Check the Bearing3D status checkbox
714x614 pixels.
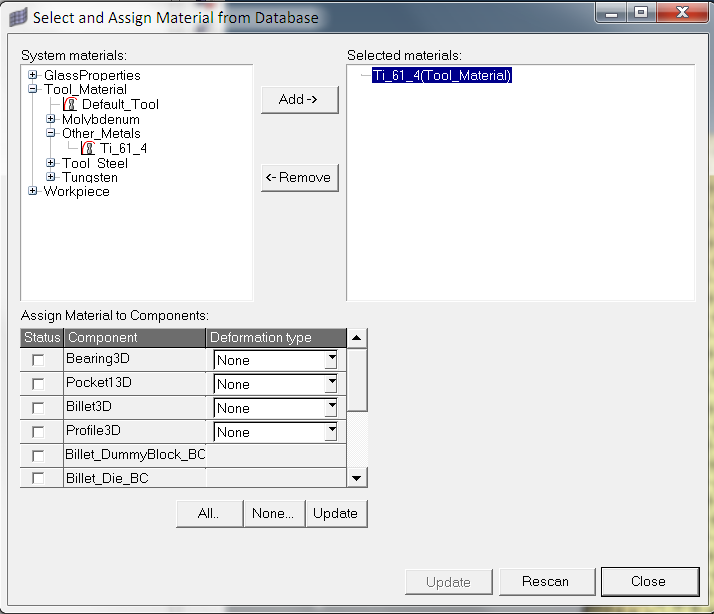click(38, 360)
